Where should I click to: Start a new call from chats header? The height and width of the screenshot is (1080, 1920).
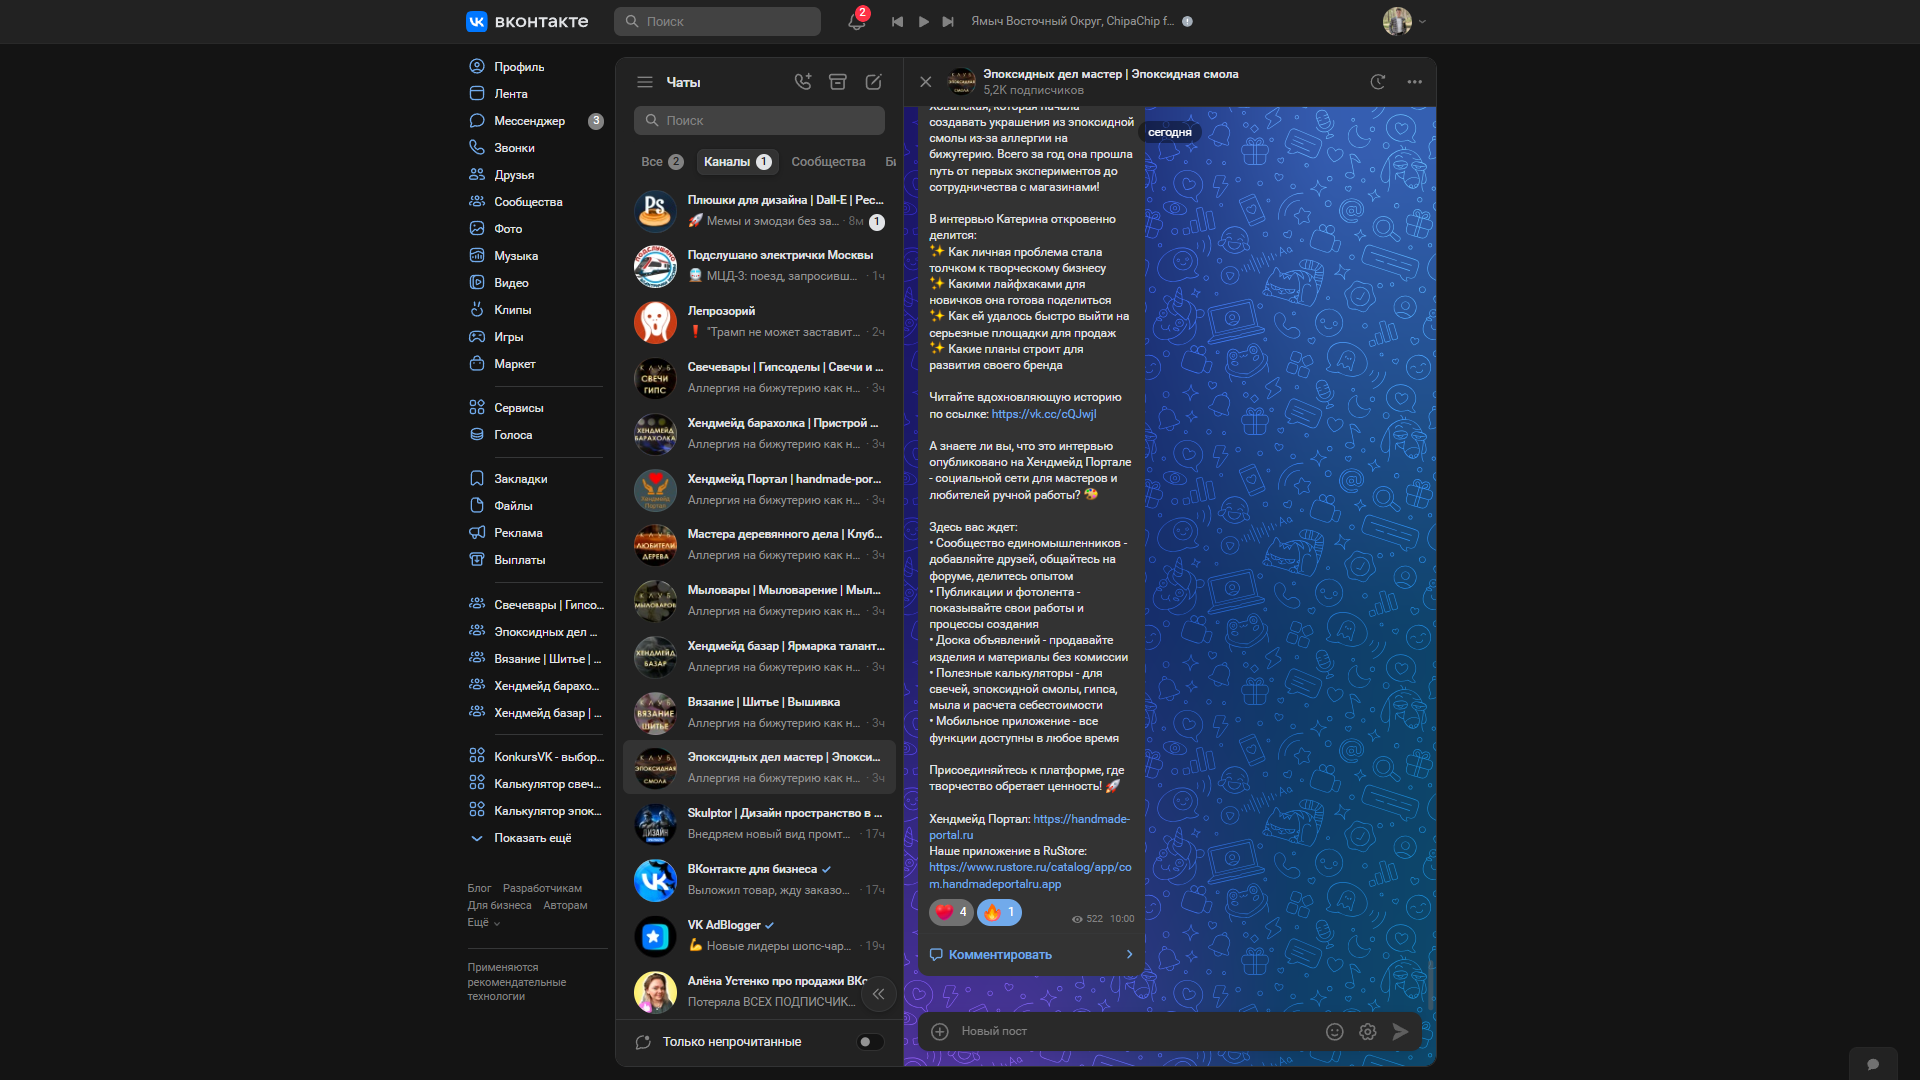point(802,82)
